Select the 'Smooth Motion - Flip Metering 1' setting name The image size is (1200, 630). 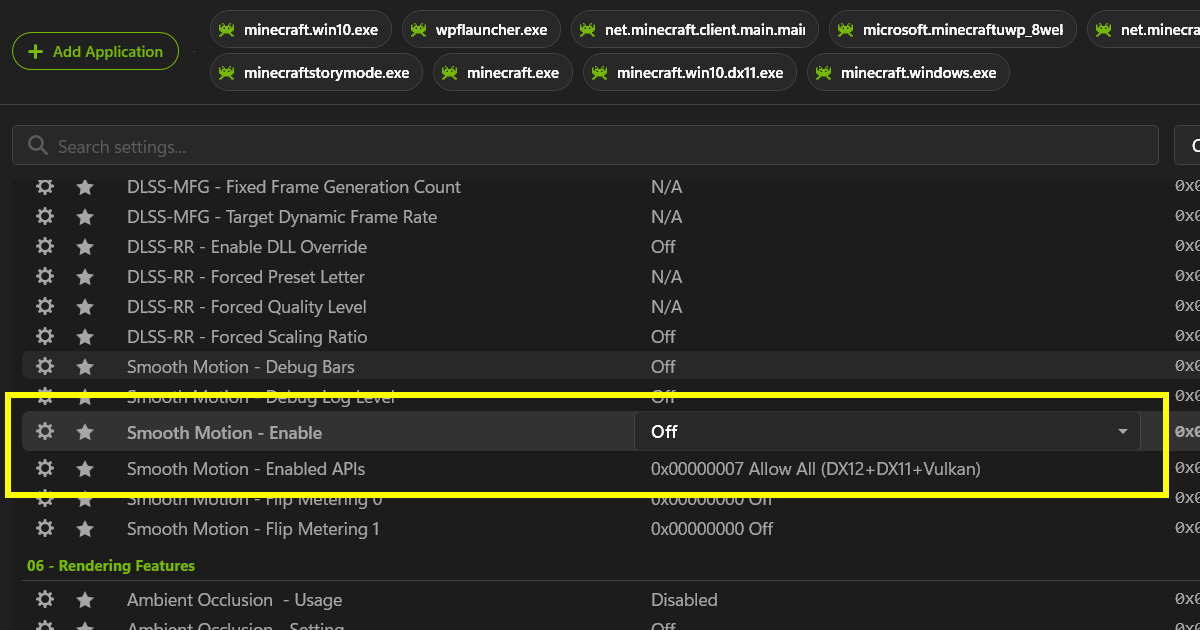(254, 528)
